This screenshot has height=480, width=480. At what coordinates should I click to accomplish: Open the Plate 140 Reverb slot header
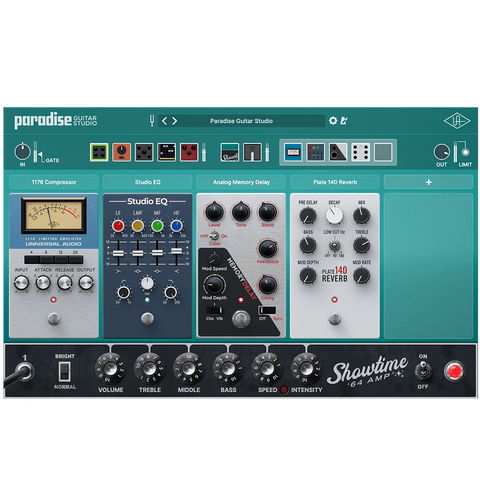pyautogui.click(x=335, y=182)
